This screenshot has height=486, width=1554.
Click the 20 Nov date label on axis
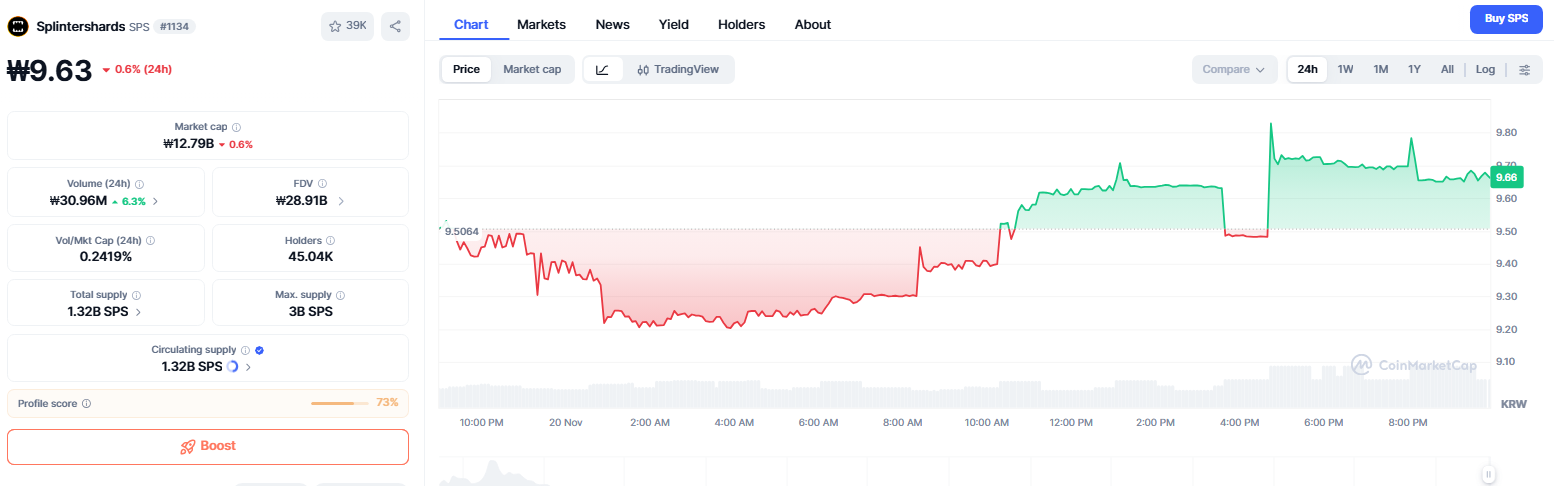(x=566, y=423)
